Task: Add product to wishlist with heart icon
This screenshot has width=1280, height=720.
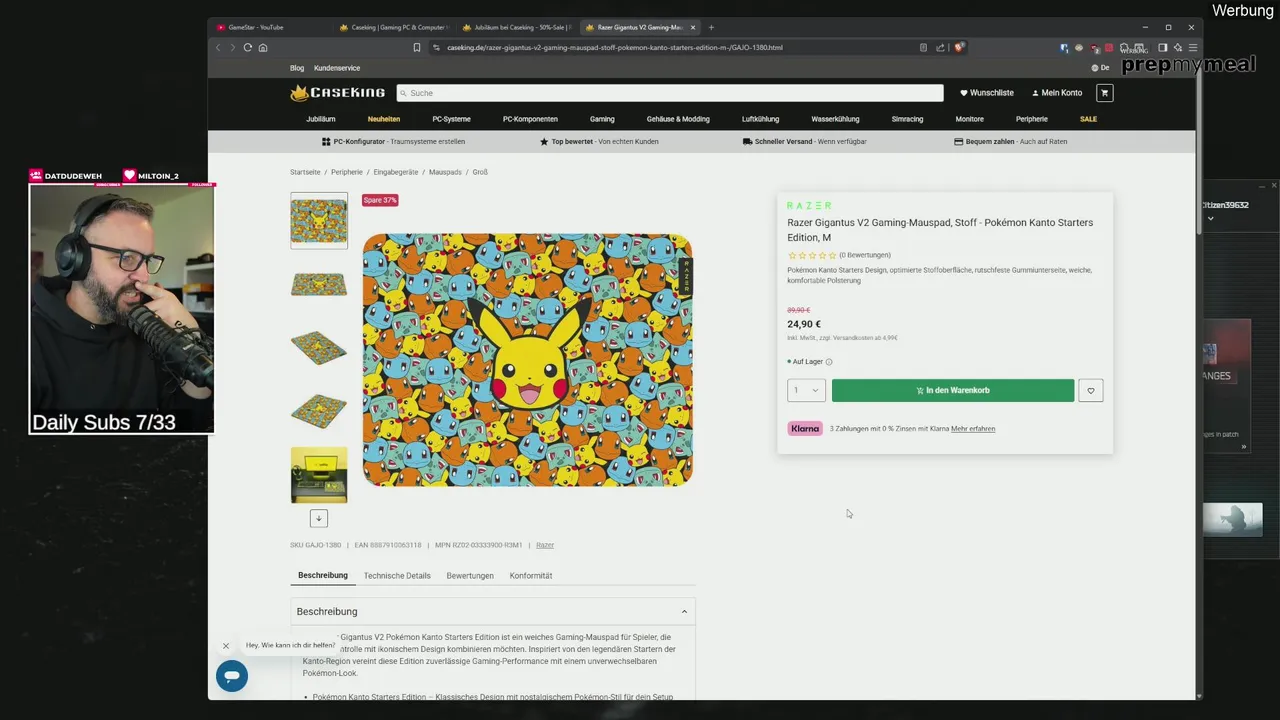Action: click(x=1091, y=391)
